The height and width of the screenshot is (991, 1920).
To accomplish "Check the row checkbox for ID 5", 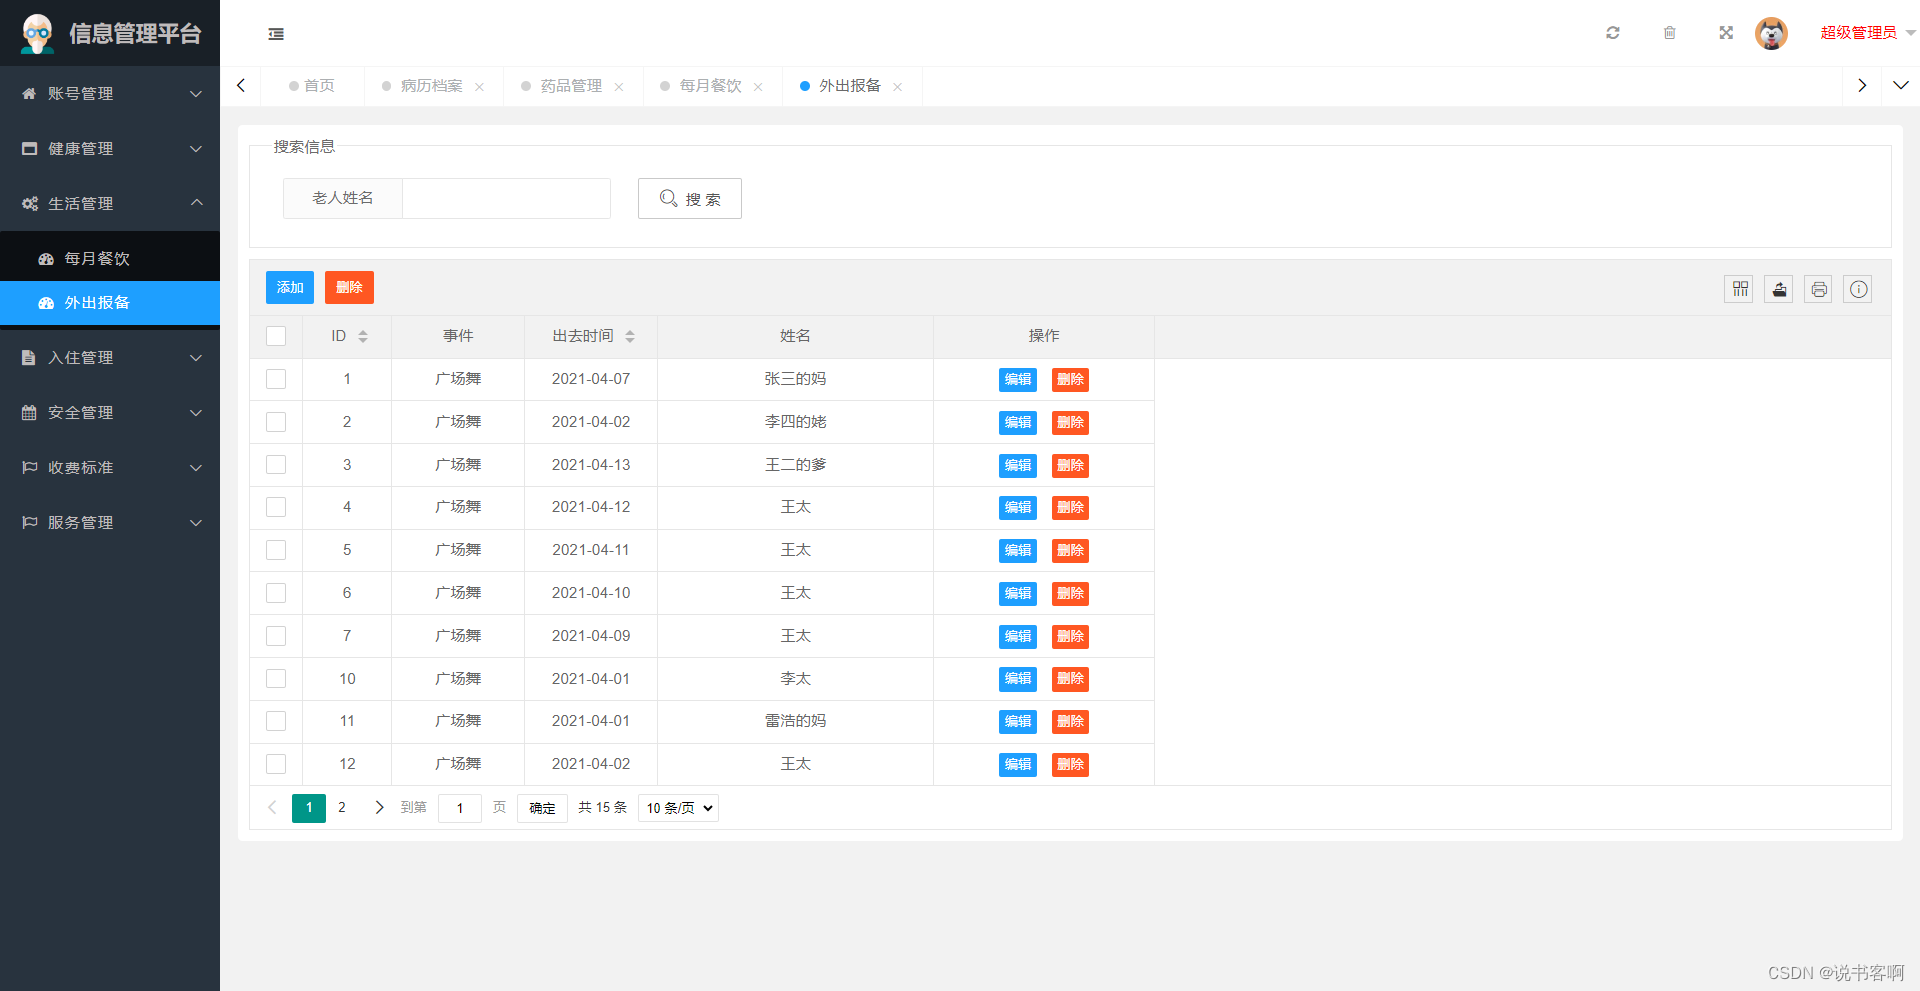I will click(x=276, y=550).
